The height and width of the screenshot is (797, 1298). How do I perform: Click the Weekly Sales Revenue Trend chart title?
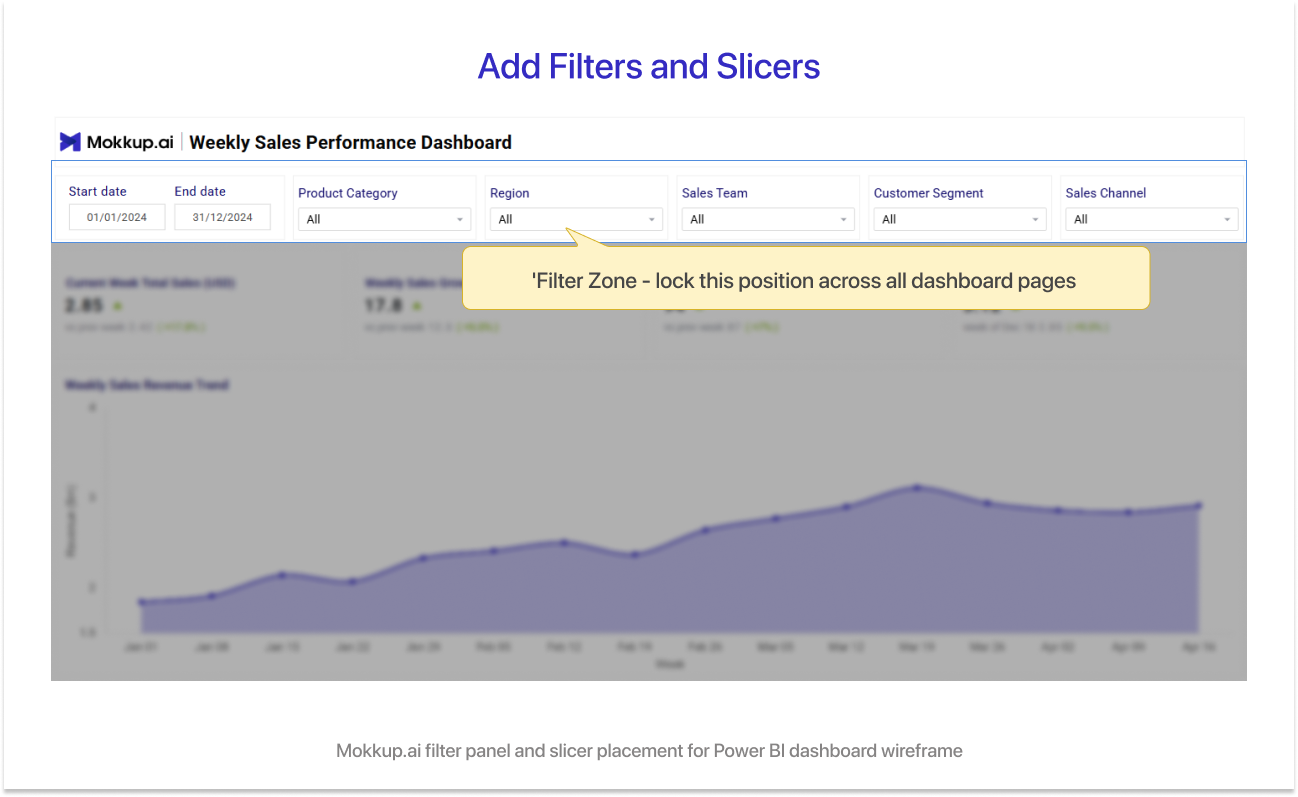pyautogui.click(x=147, y=384)
